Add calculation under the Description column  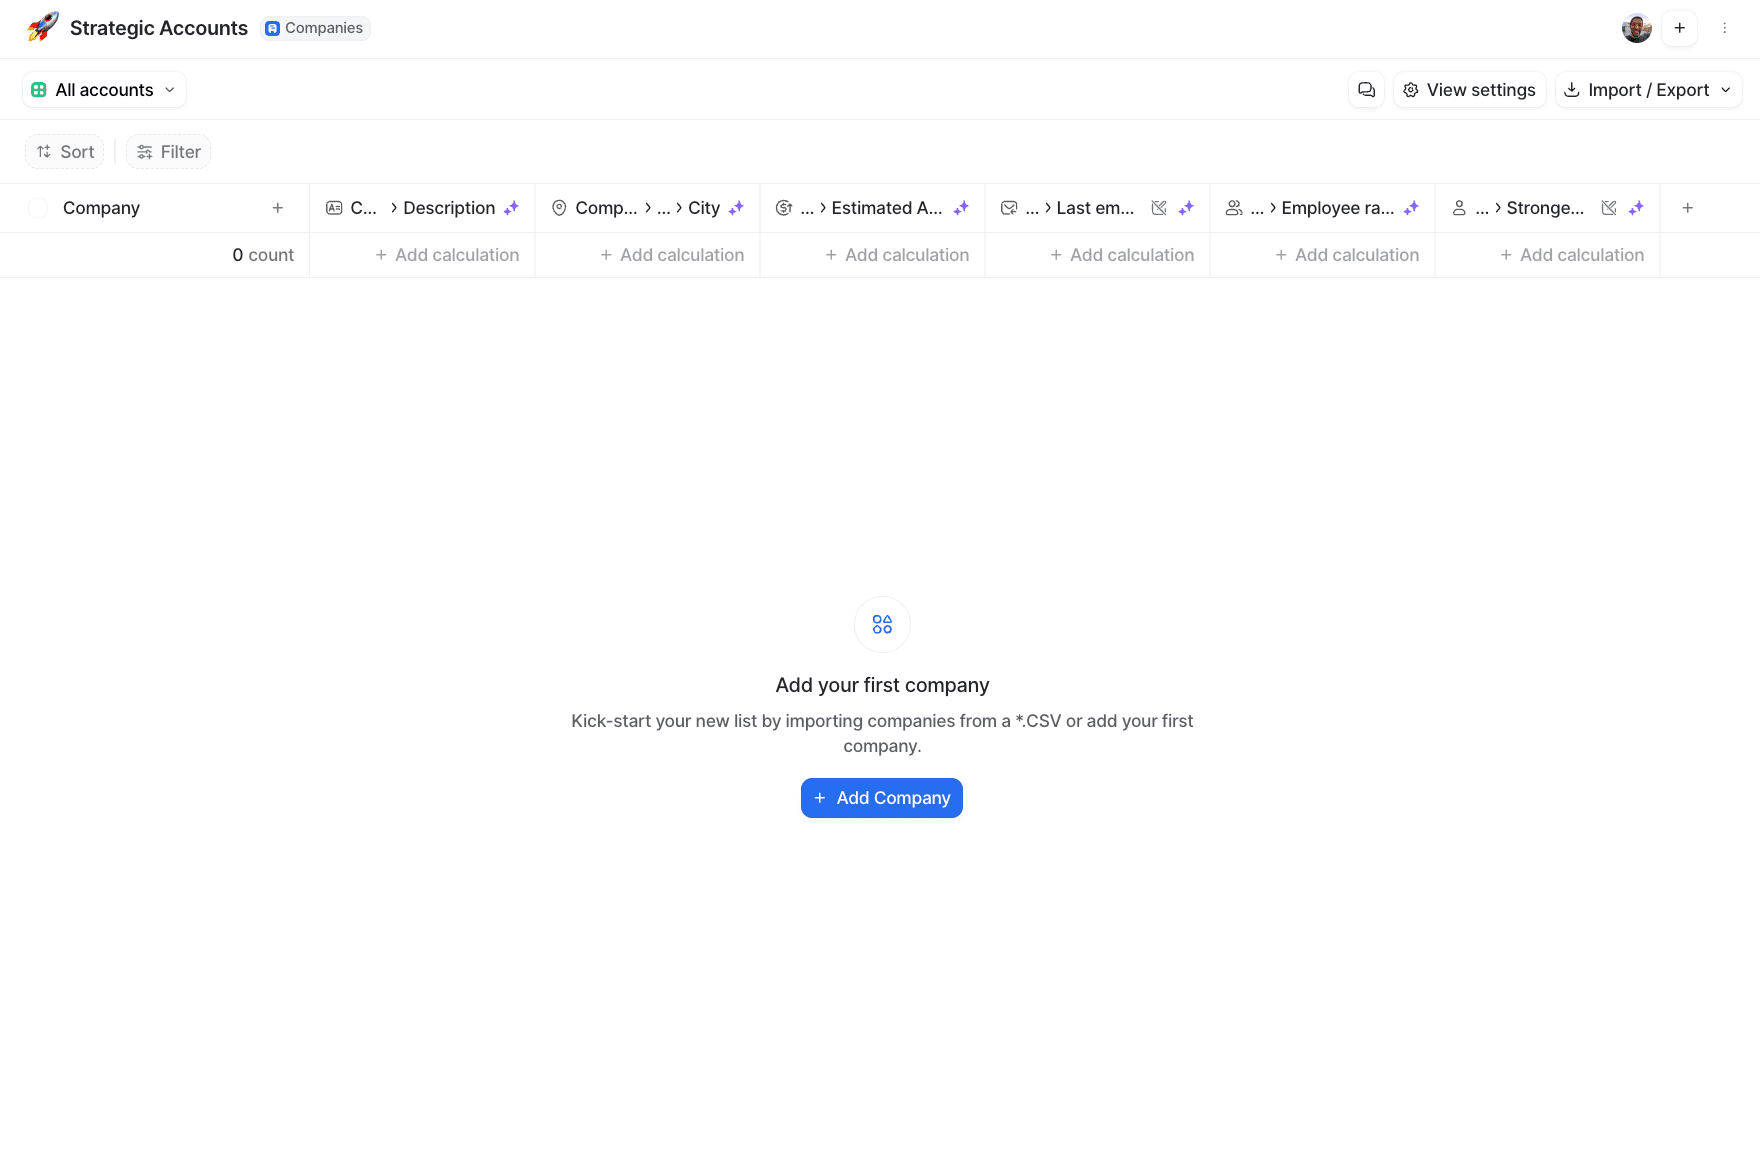coord(447,255)
